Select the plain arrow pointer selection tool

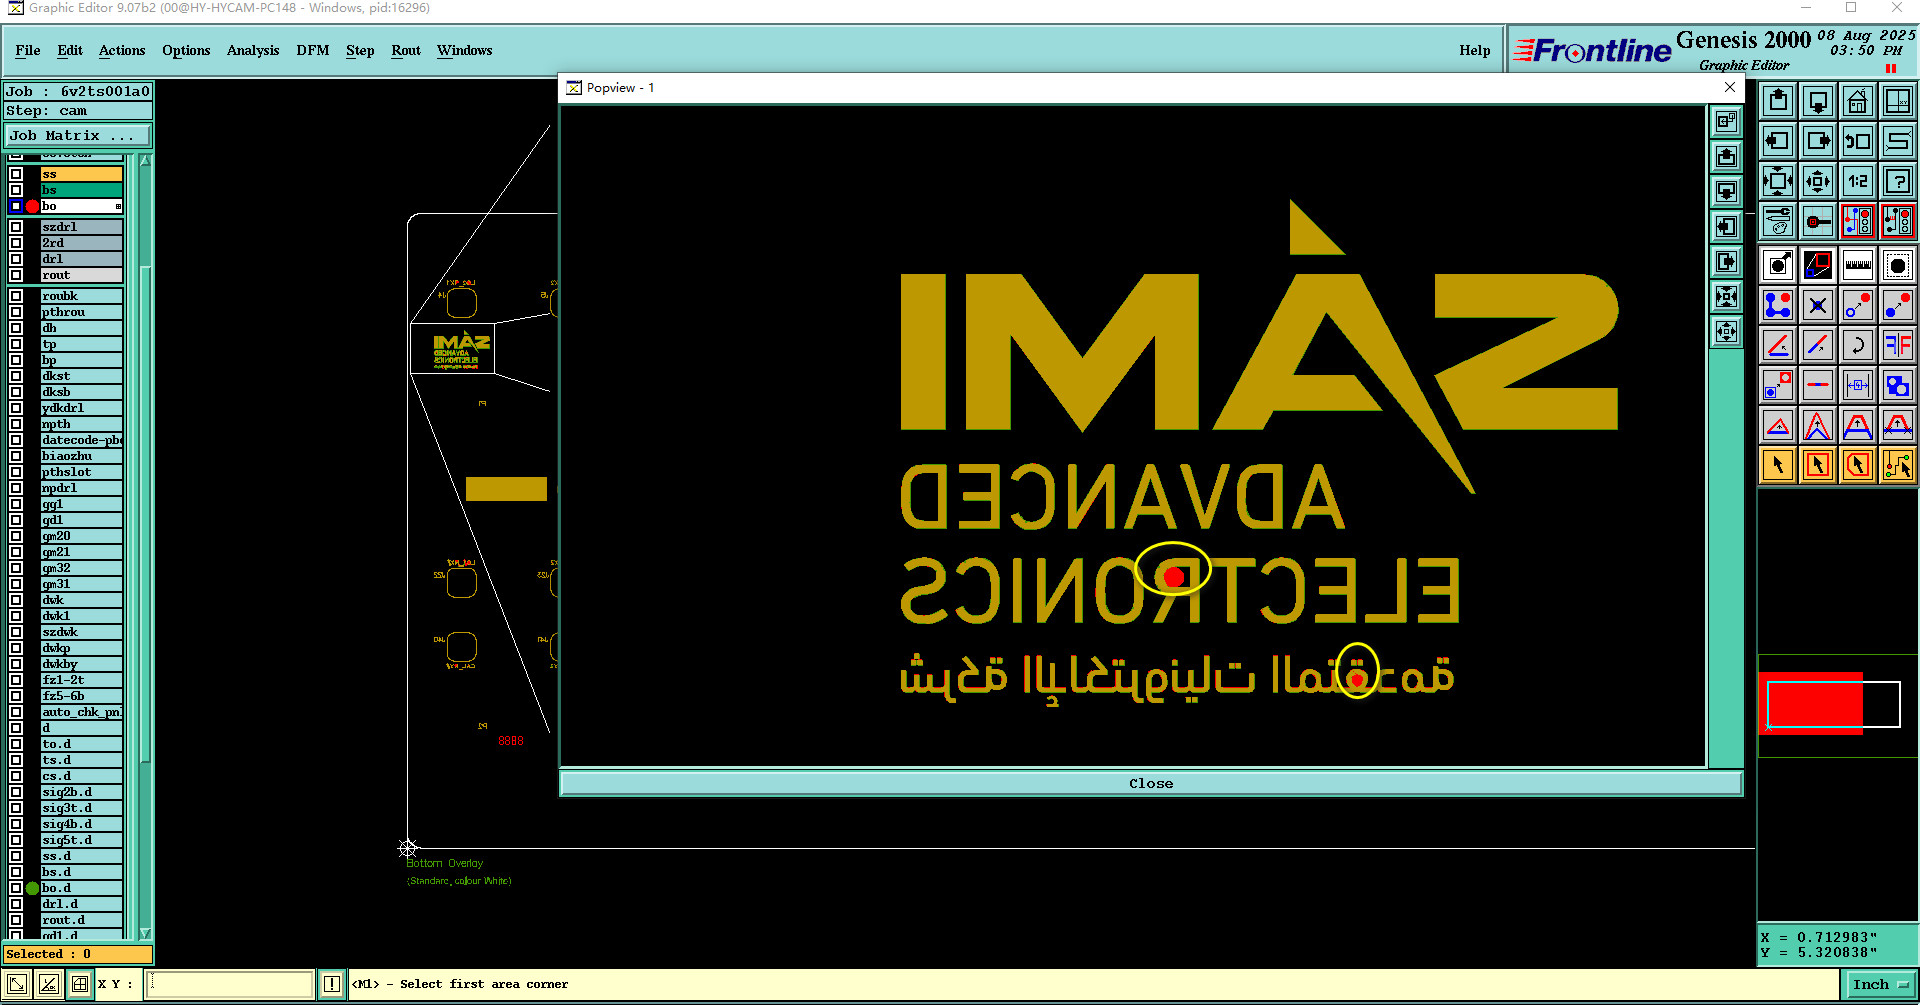click(1778, 465)
